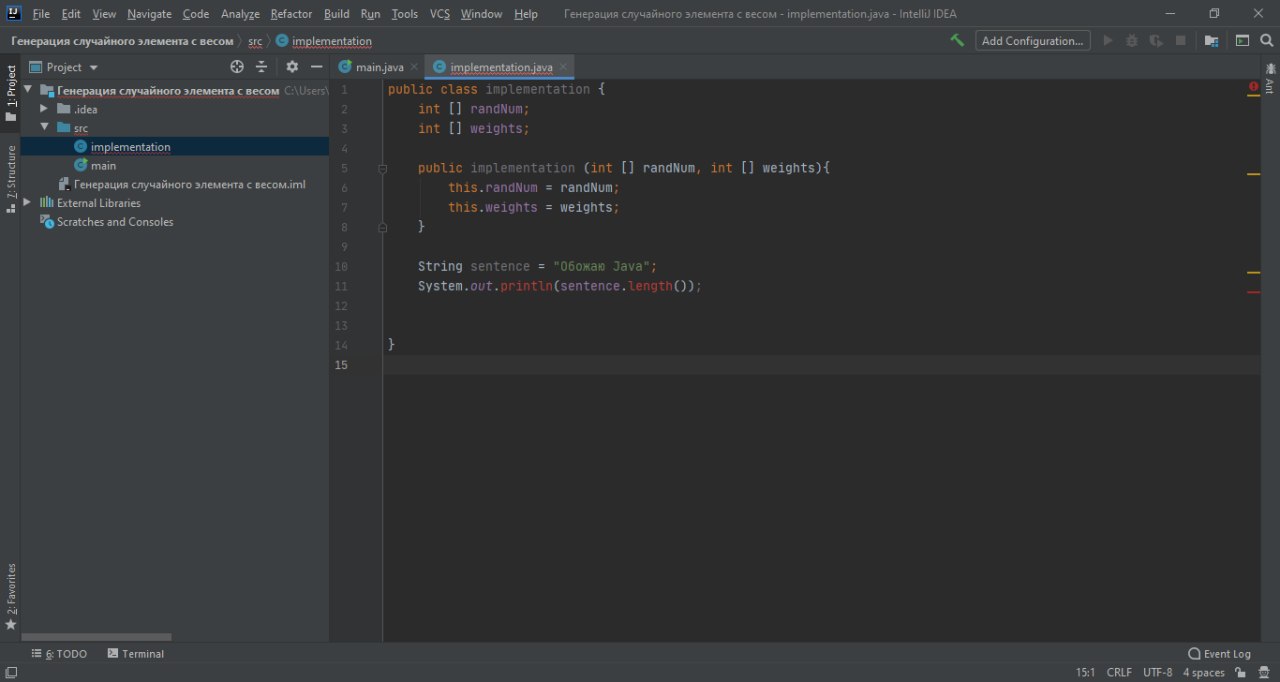Toggle the Terminal tool window
Image resolution: width=1280 pixels, height=682 pixels.
pyautogui.click(x=135, y=654)
